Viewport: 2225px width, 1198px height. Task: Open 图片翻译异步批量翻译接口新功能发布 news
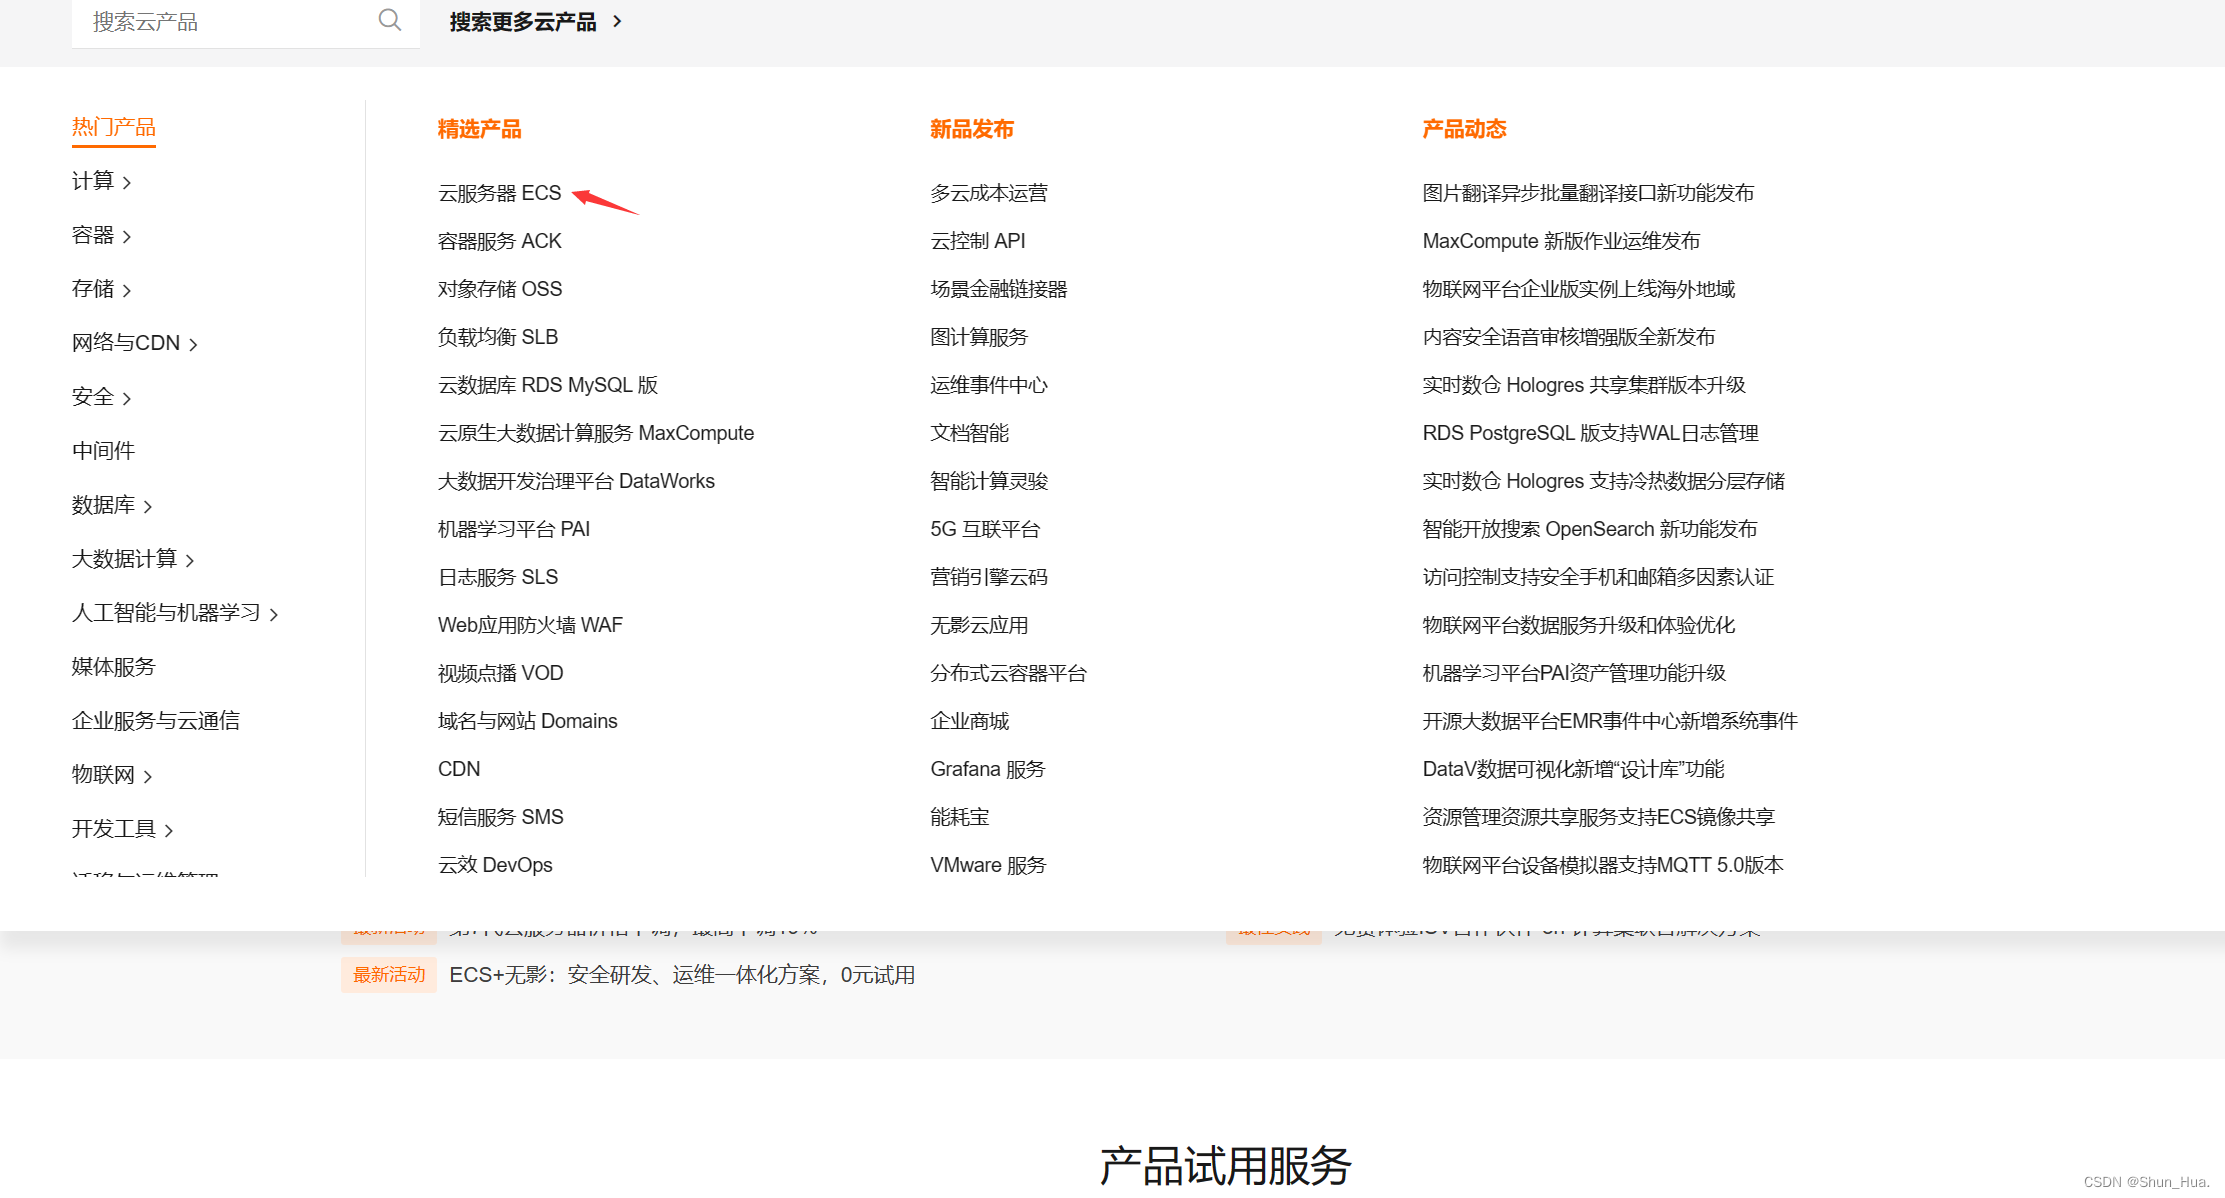tap(1588, 193)
